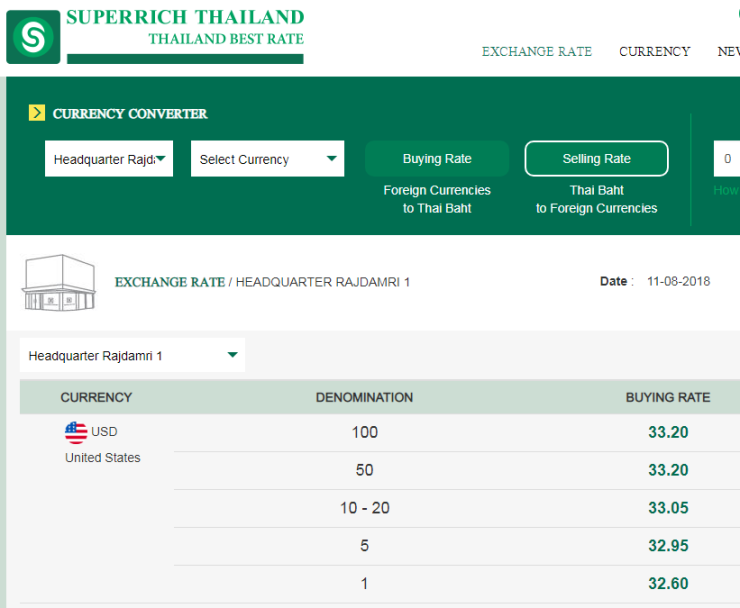Open the Headquarter Rajdamri converter branch dropdown
The image size is (740, 608).
tap(109, 159)
